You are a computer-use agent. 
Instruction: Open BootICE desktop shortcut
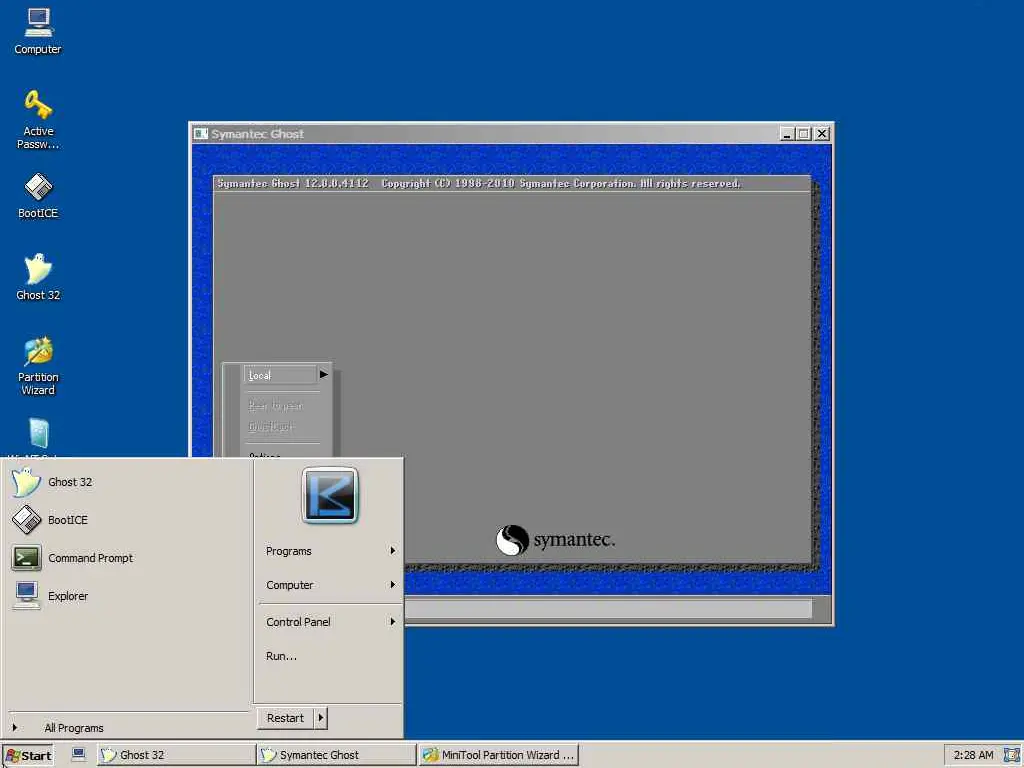pos(38,195)
